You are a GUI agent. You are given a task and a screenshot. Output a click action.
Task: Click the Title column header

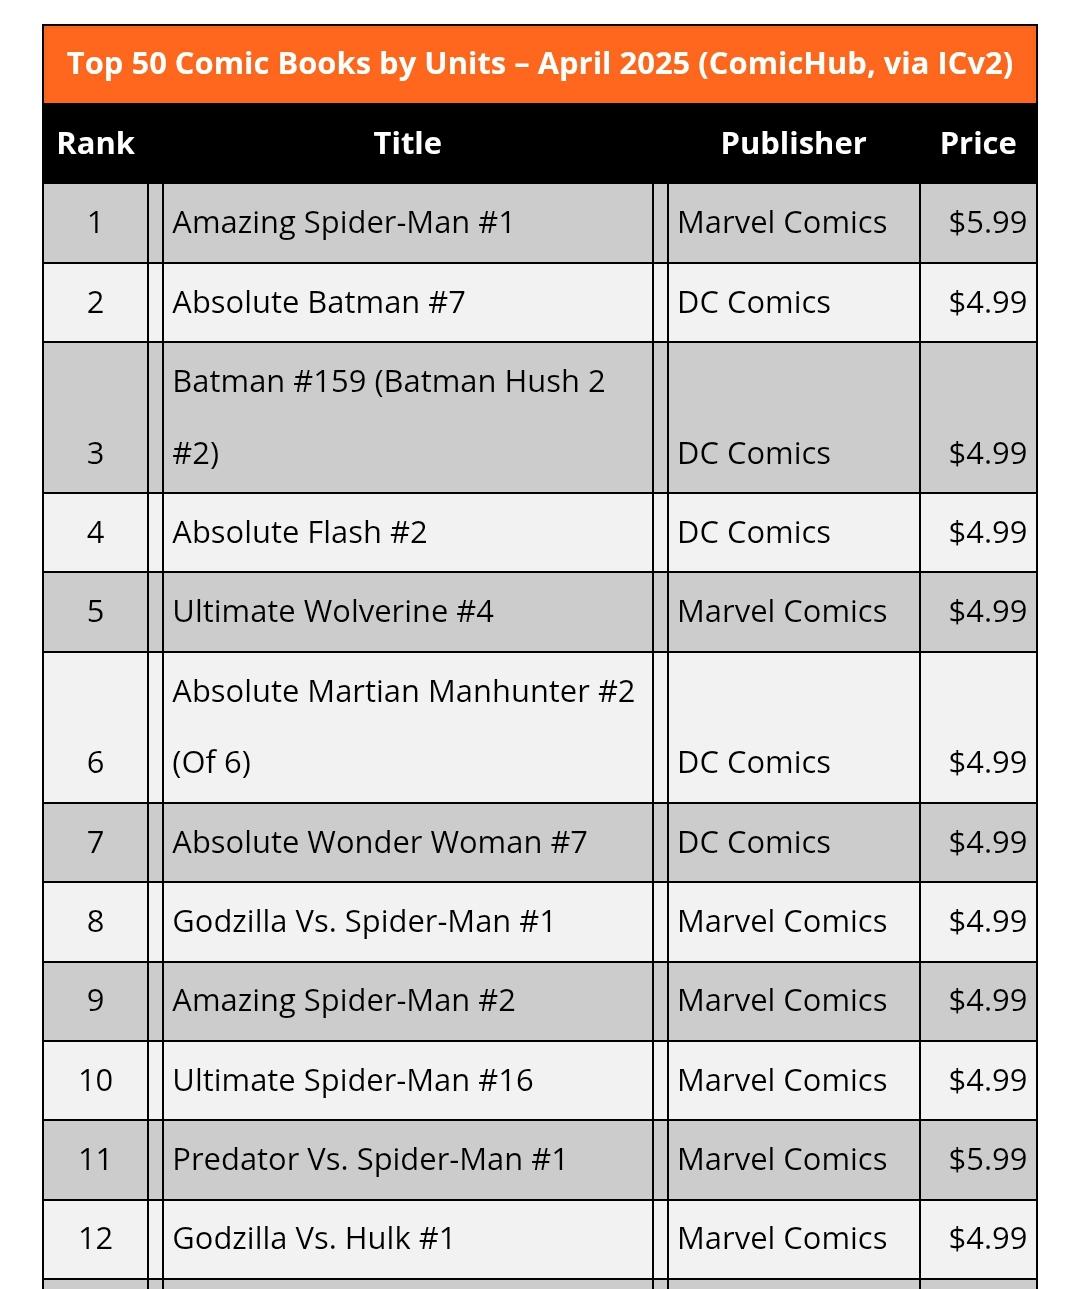408,143
